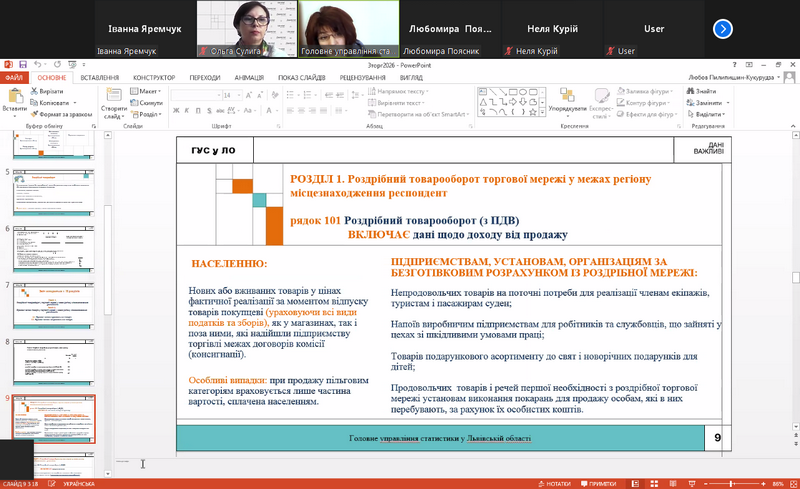Undo the last action in PowerPoint
This screenshot has height=489, width=800.
click(x=37, y=64)
